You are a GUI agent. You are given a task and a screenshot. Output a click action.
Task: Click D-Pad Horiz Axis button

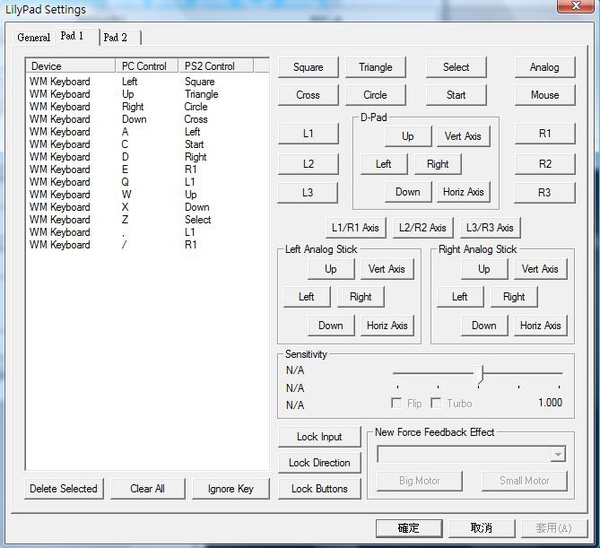[463, 192]
